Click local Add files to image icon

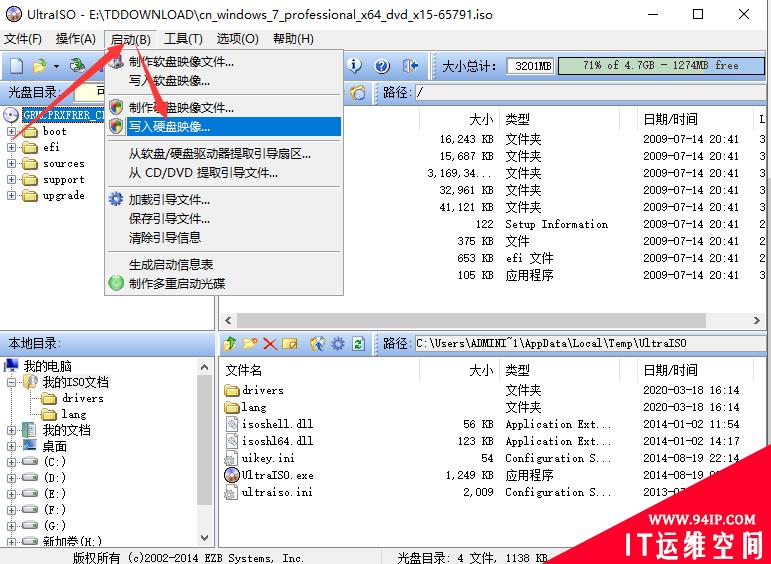[x=317, y=343]
